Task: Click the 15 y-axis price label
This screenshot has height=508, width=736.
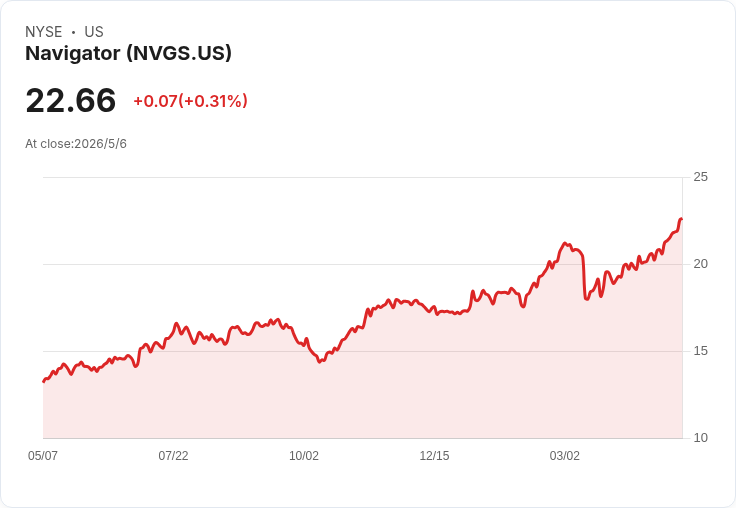Action: point(700,351)
